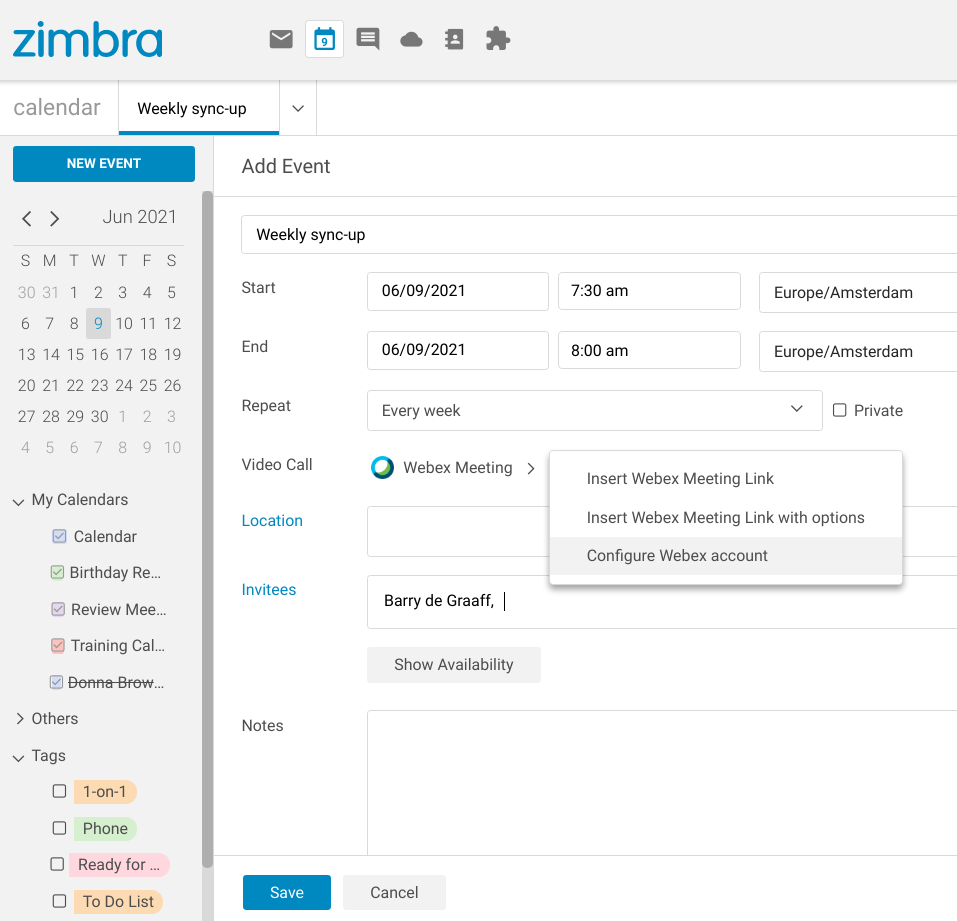Go to previous month in mini calendar
Image resolution: width=957 pixels, height=921 pixels.
pyautogui.click(x=27, y=219)
